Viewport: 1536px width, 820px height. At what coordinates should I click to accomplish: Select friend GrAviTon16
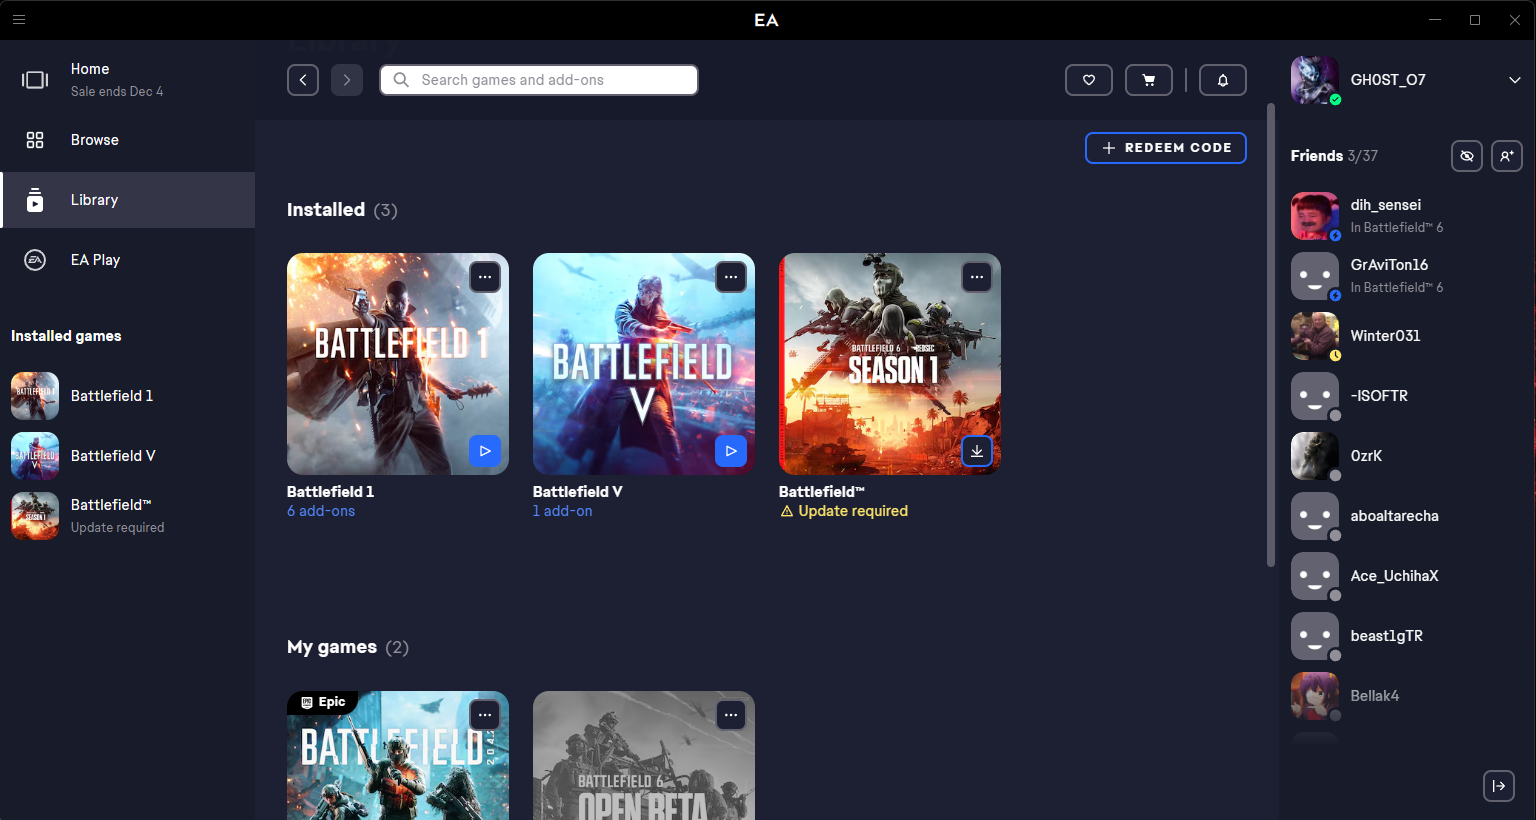pos(1407,276)
